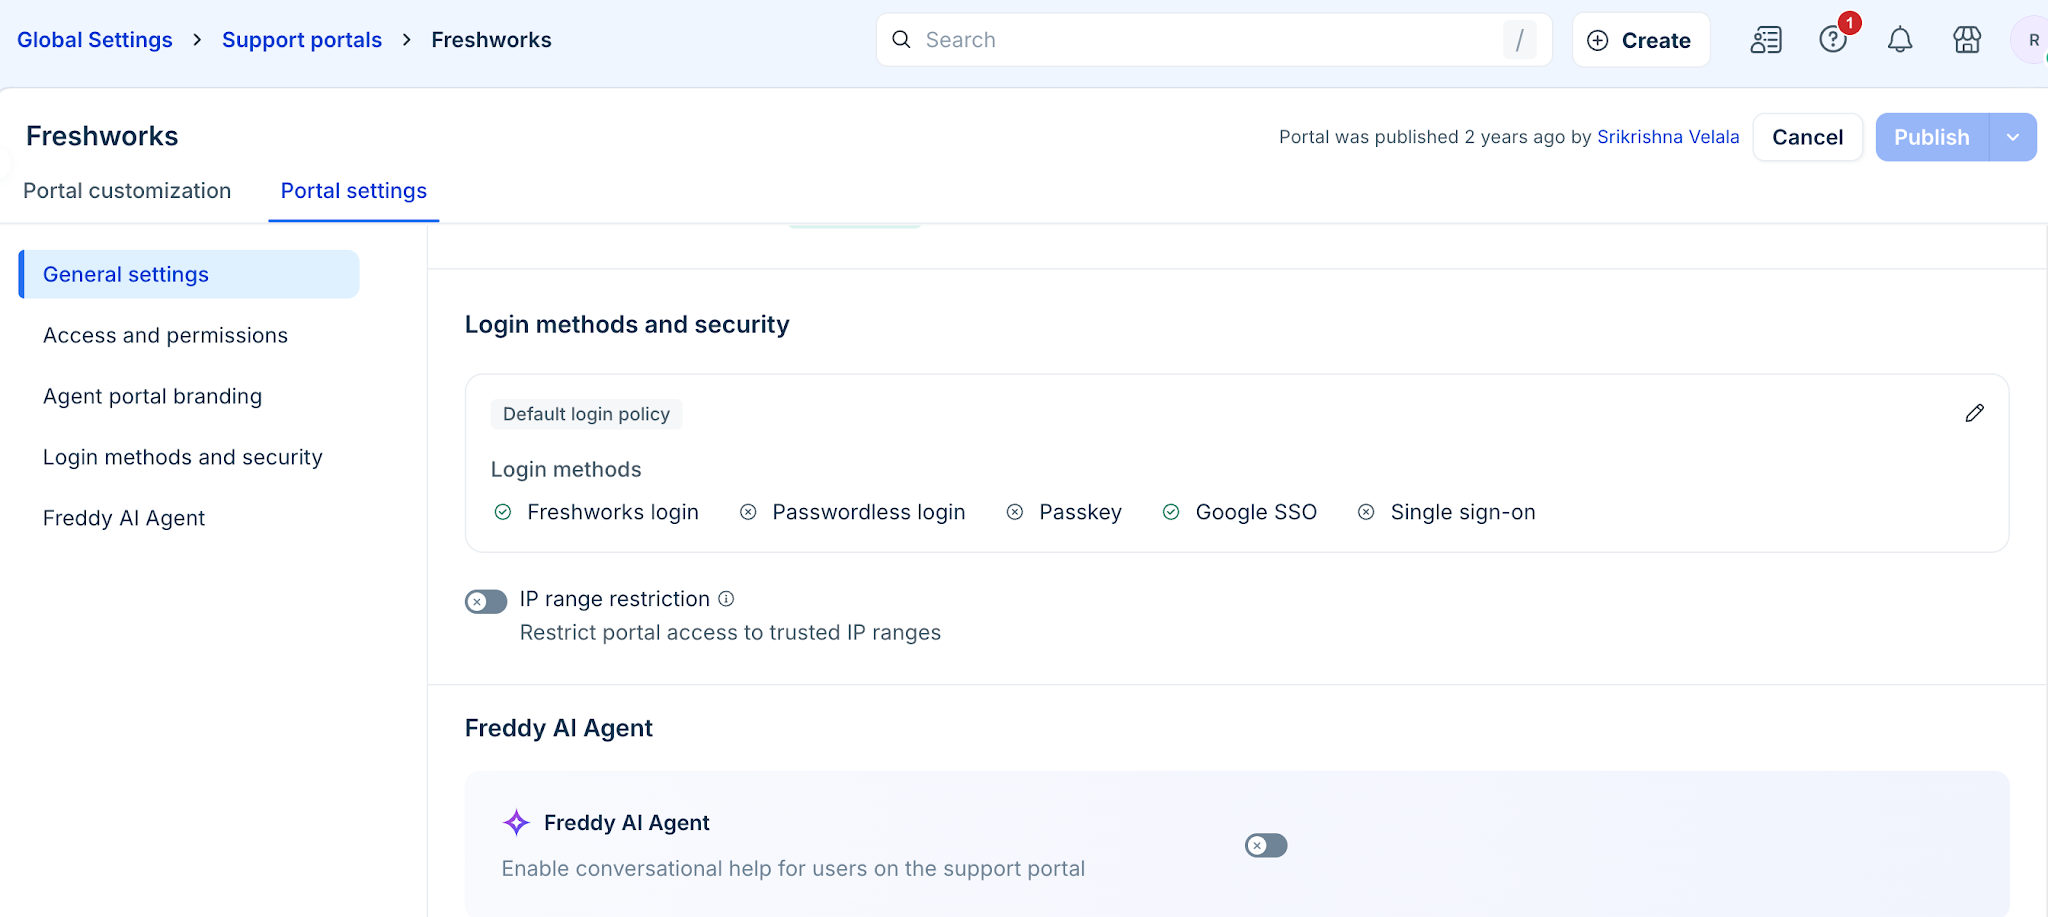Jump to Login methods and security in sidebar
This screenshot has width=2048, height=917.
click(x=183, y=457)
